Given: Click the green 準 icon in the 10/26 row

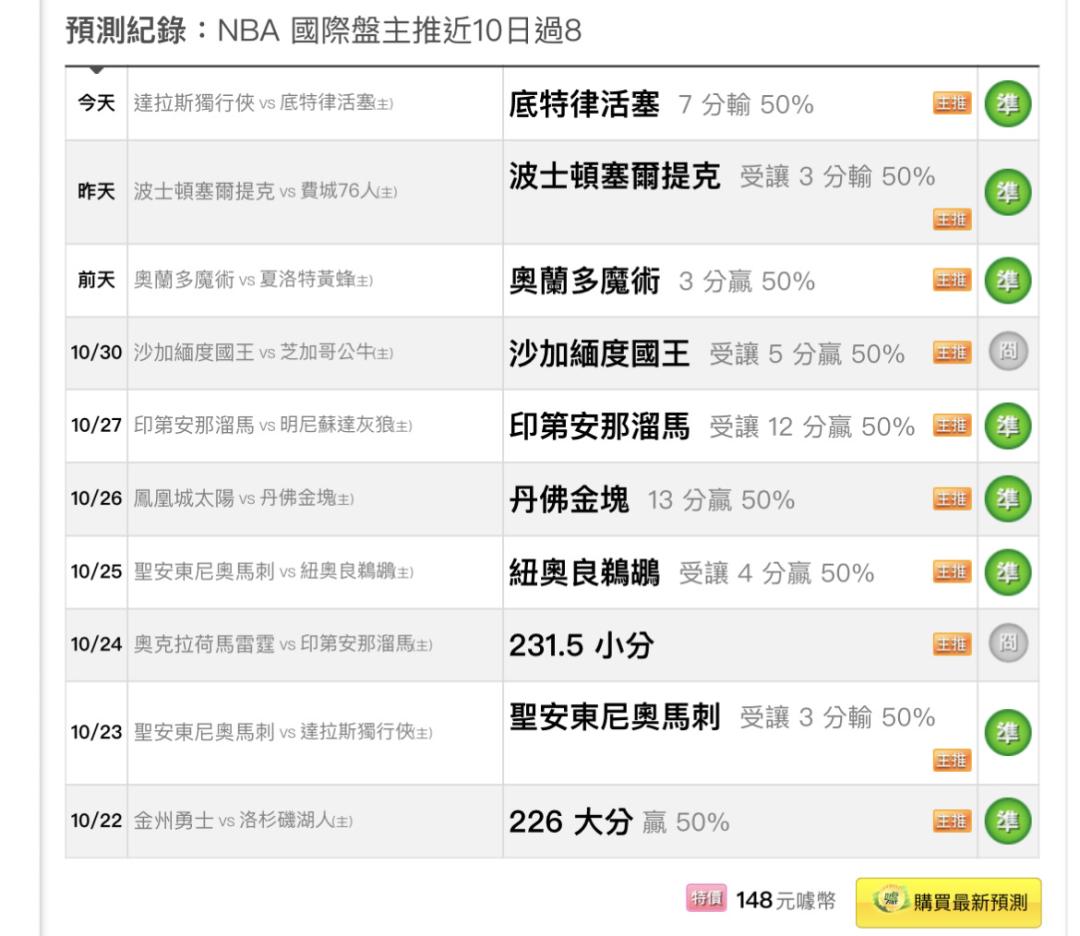Looking at the screenshot, I should click(1008, 499).
